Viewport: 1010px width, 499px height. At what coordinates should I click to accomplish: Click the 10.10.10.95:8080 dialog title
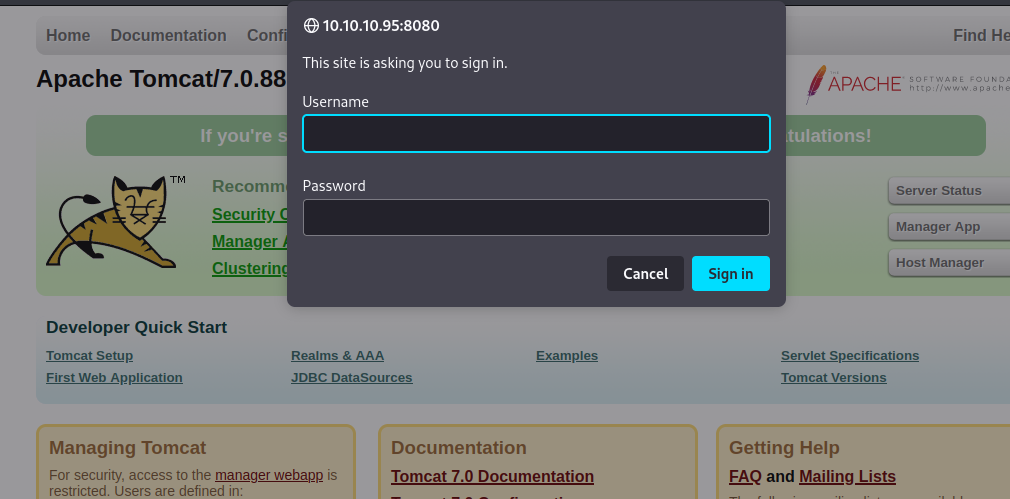[x=381, y=26]
